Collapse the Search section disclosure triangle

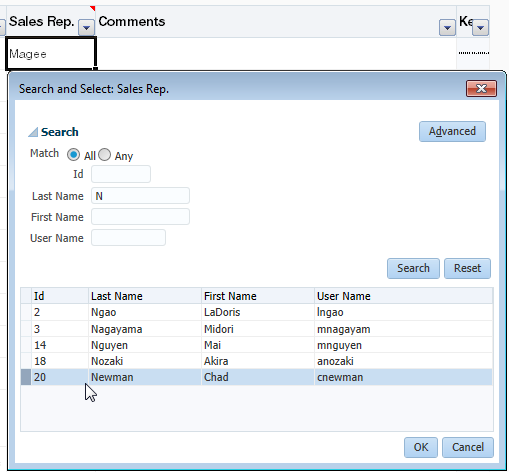point(33,132)
